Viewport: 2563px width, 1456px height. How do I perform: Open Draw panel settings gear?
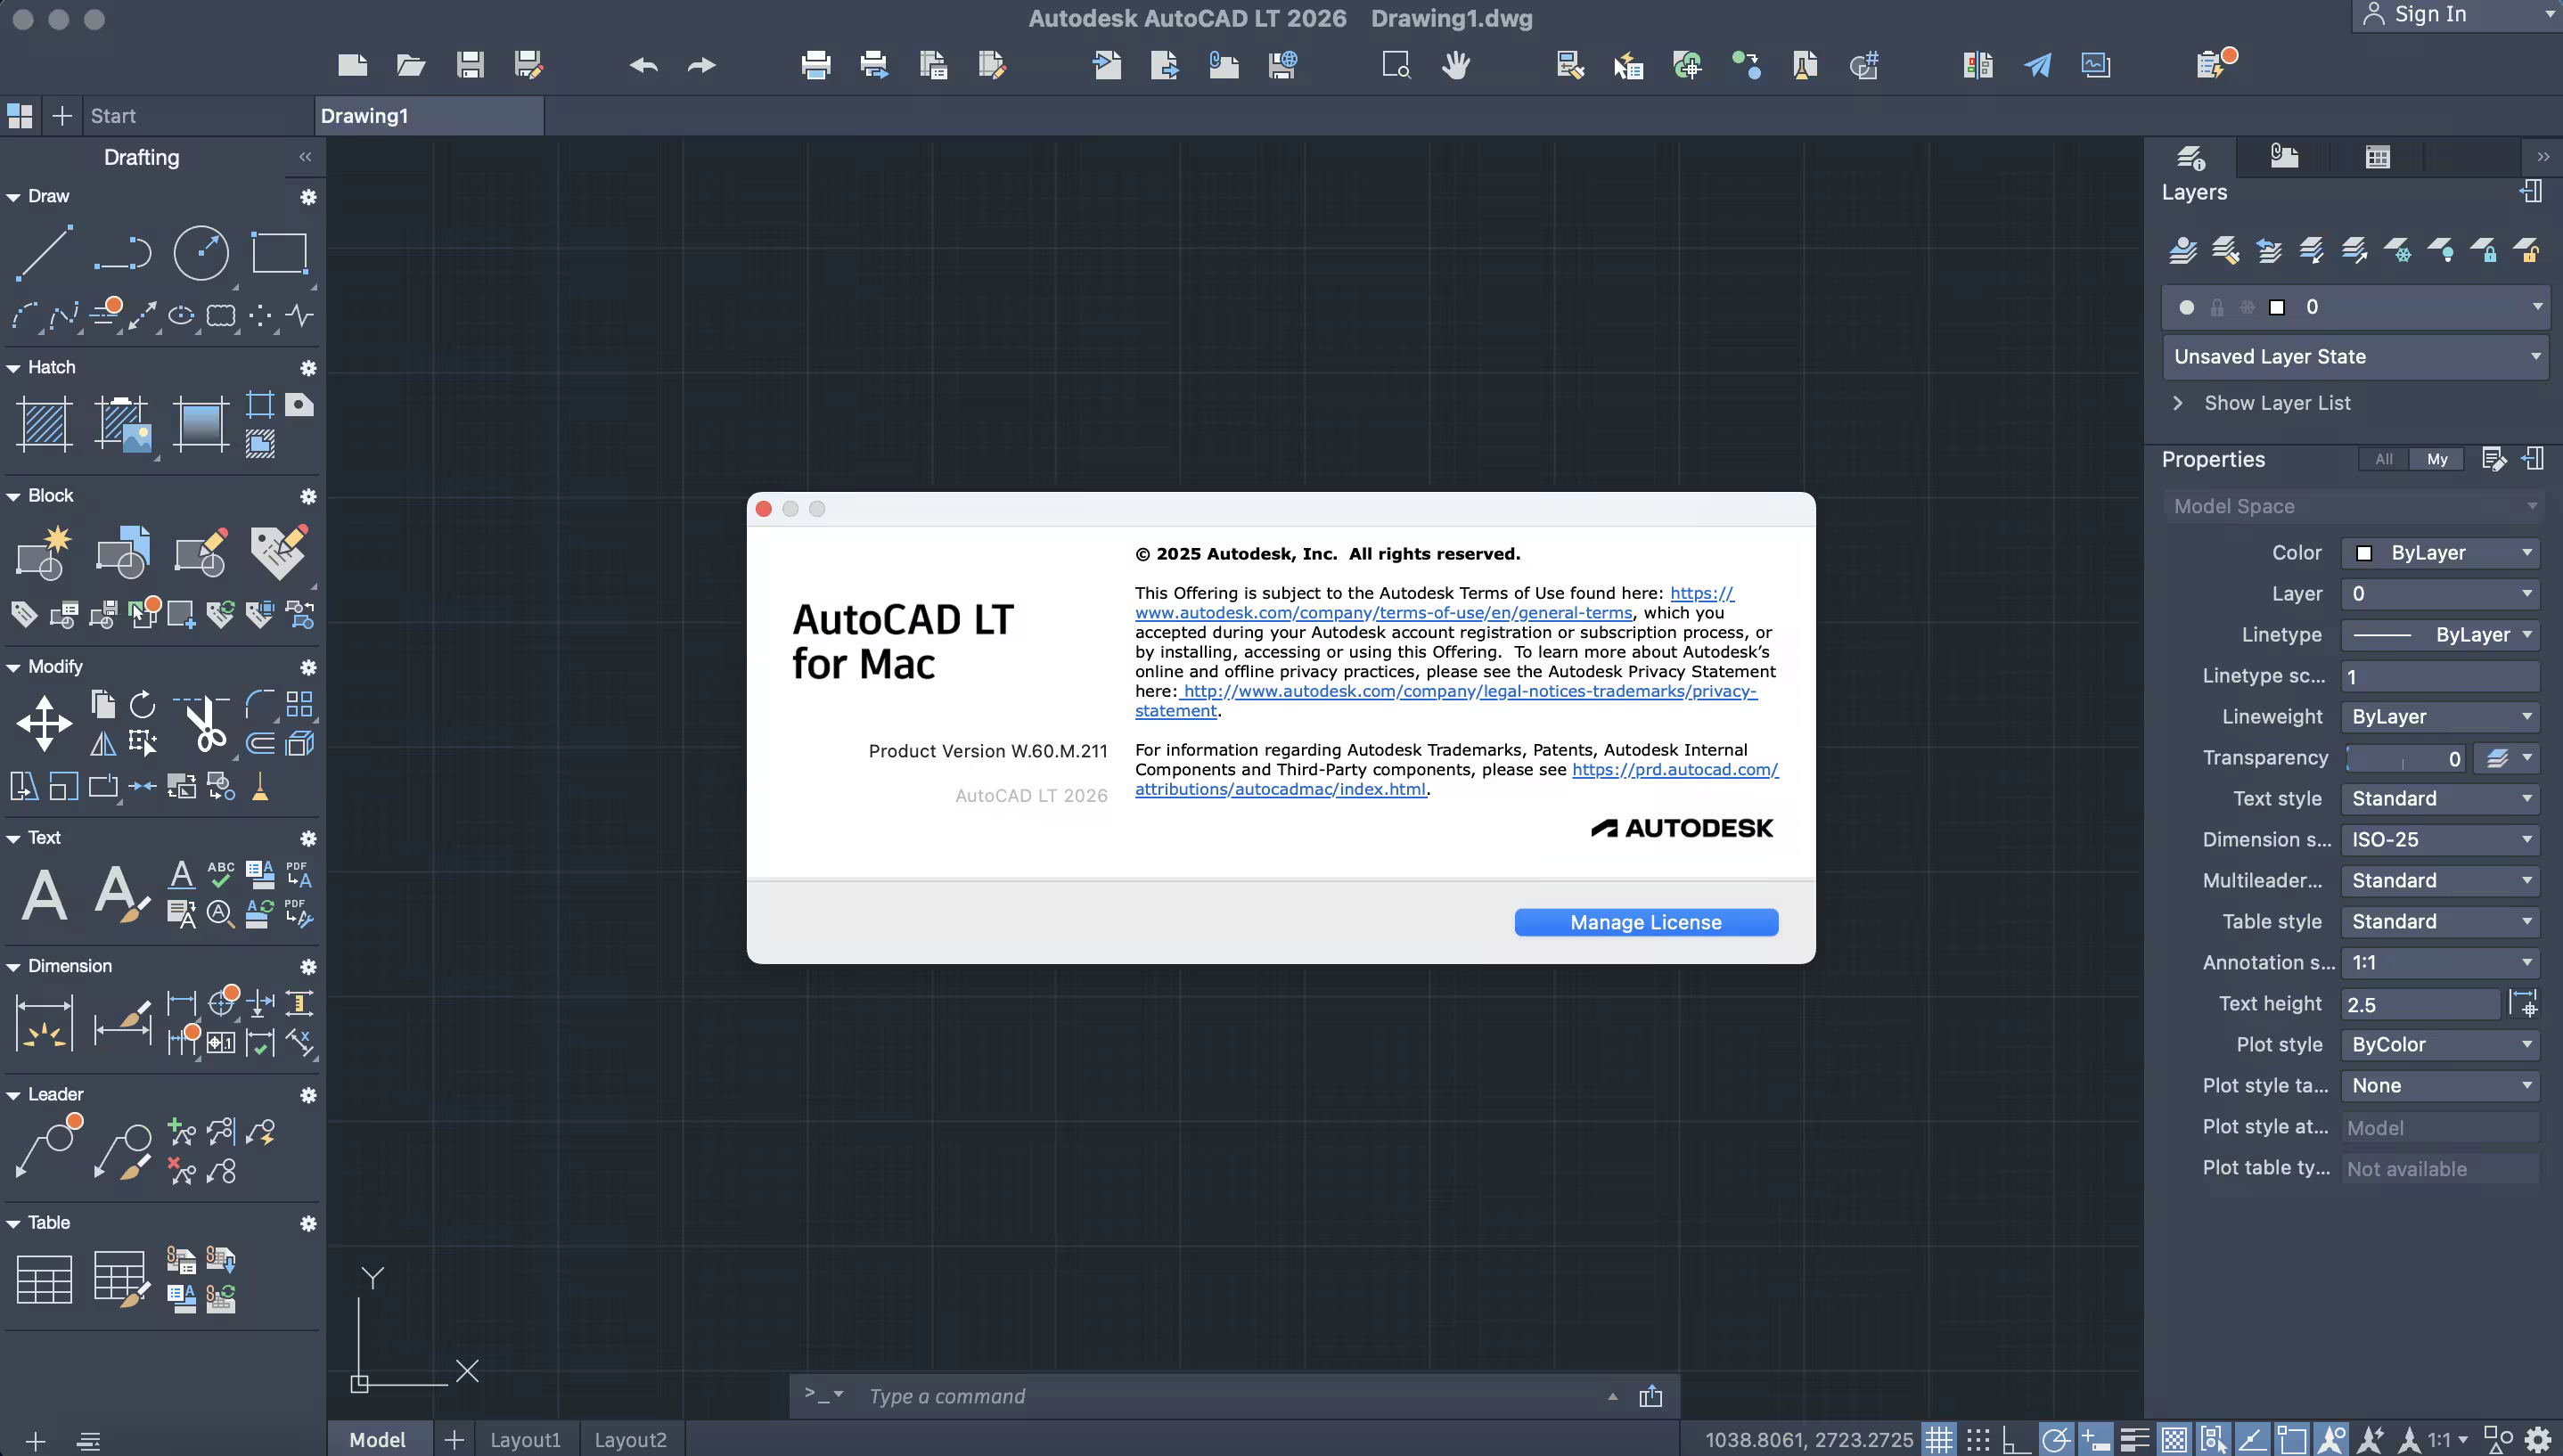point(308,197)
